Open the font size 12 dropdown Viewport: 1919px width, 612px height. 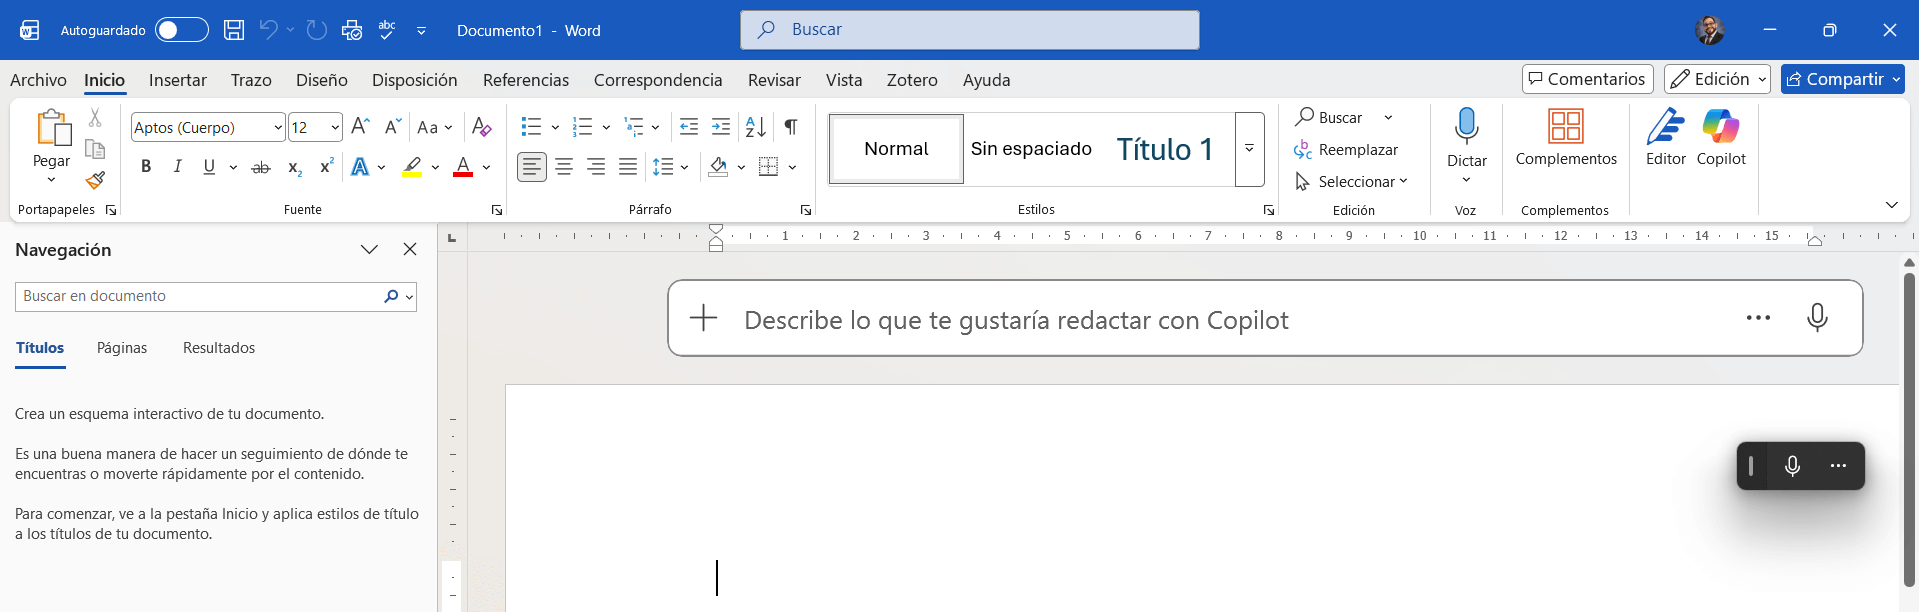coord(335,127)
